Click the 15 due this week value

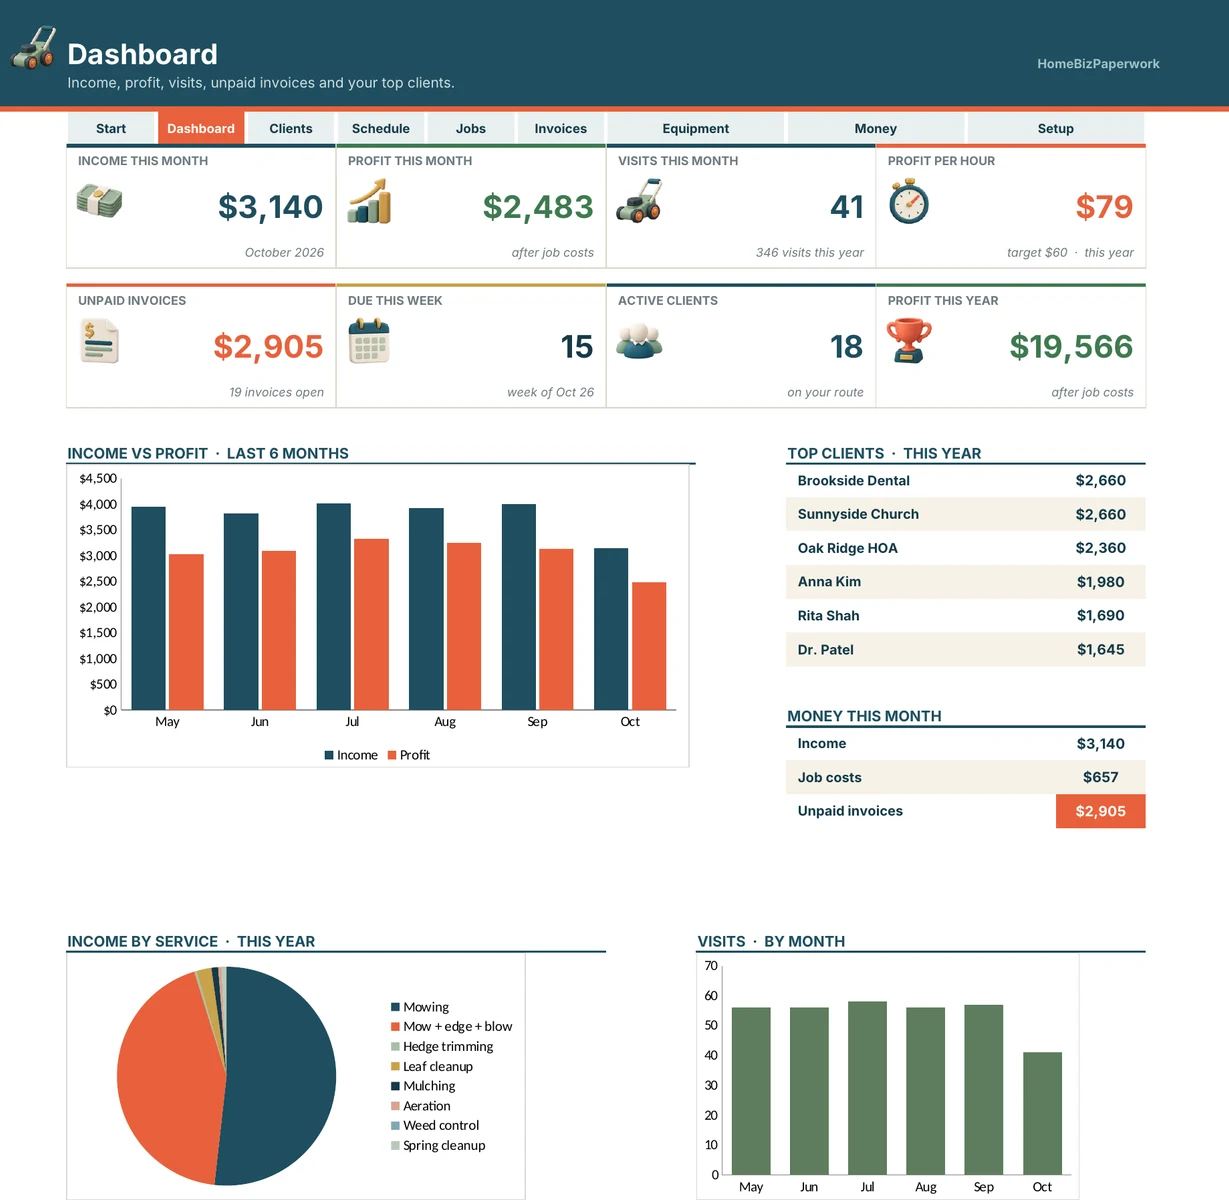(x=577, y=347)
